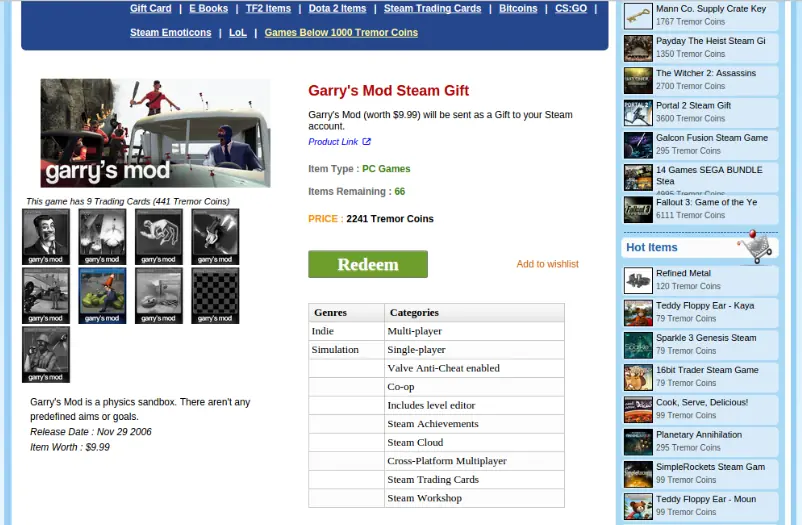Viewport: 802px width, 525px height.
Task: Open The Witcher 2: Assassins title
Action: pos(706,73)
